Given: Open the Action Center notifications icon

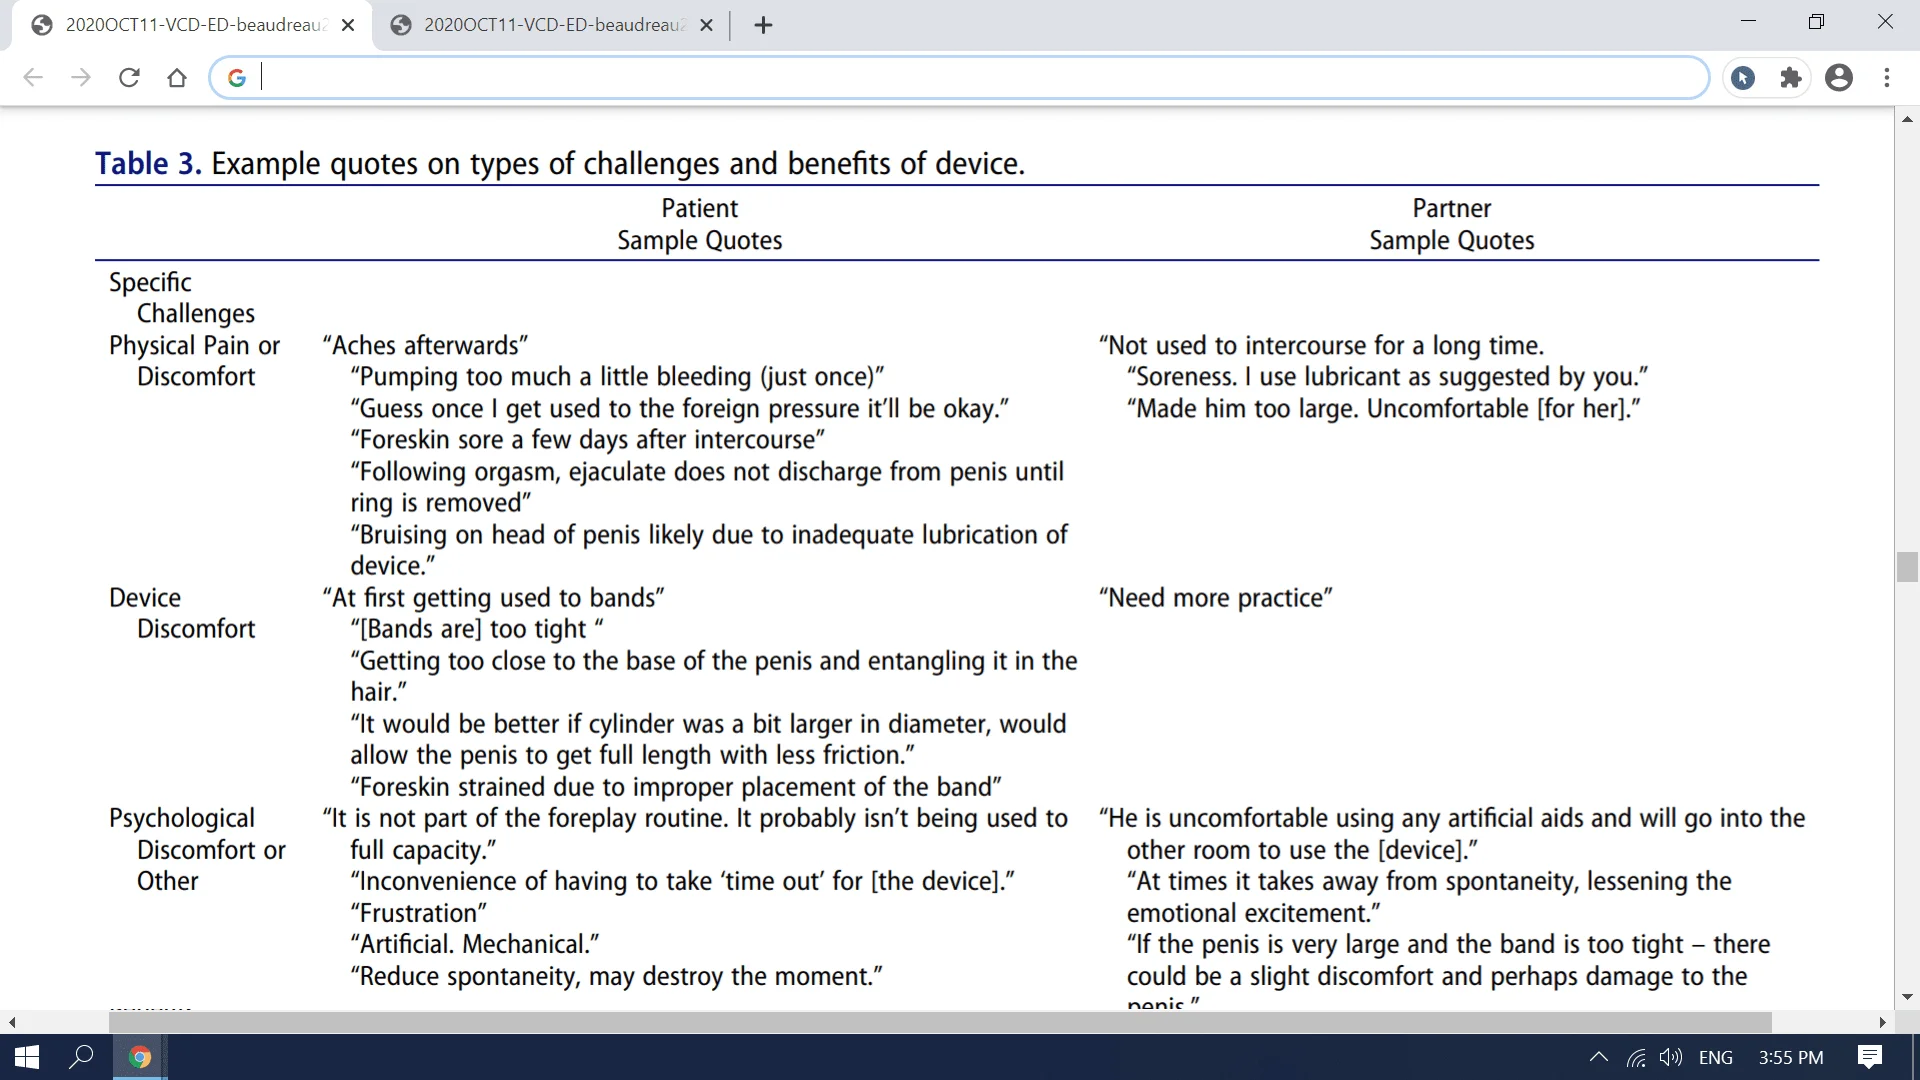Looking at the screenshot, I should coord(1870,1057).
